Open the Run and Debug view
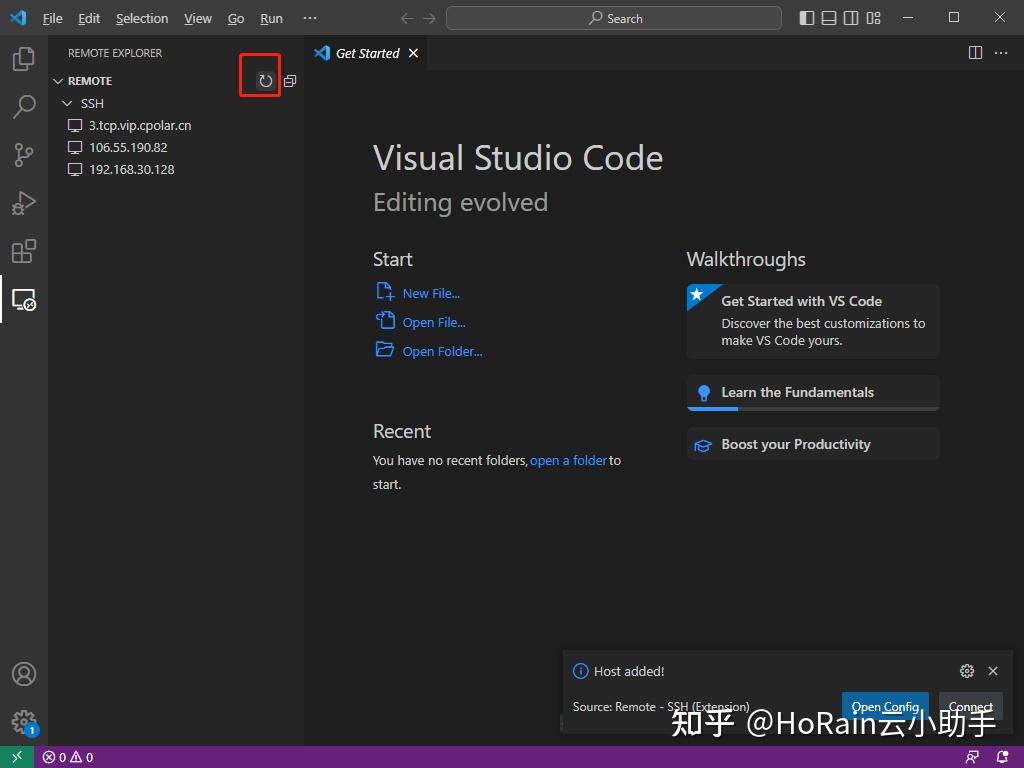This screenshot has width=1024, height=768. coord(23,203)
